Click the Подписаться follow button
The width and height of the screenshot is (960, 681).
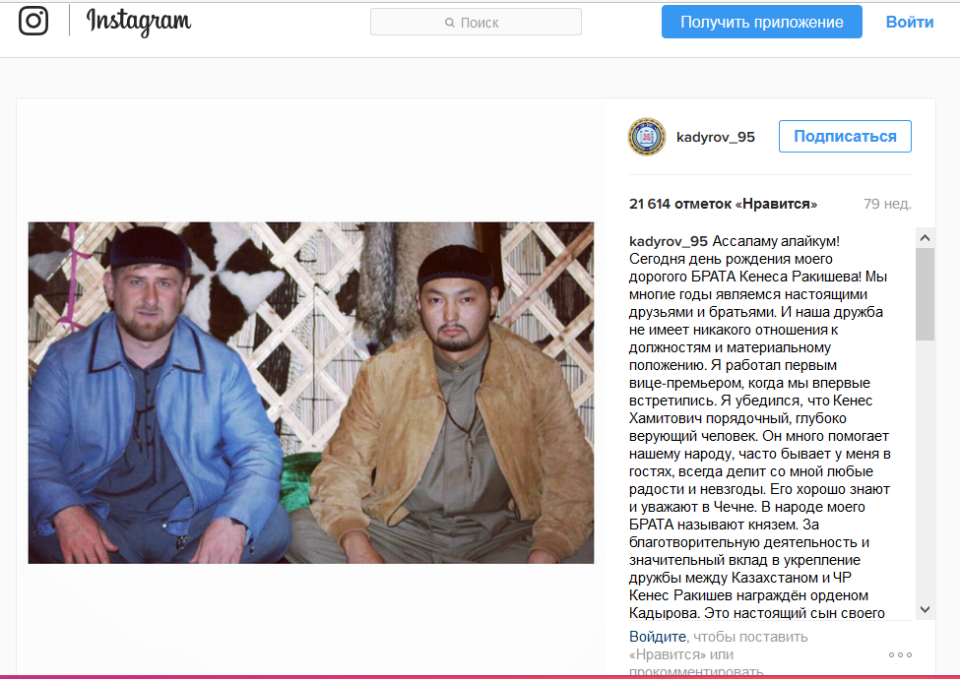[845, 136]
